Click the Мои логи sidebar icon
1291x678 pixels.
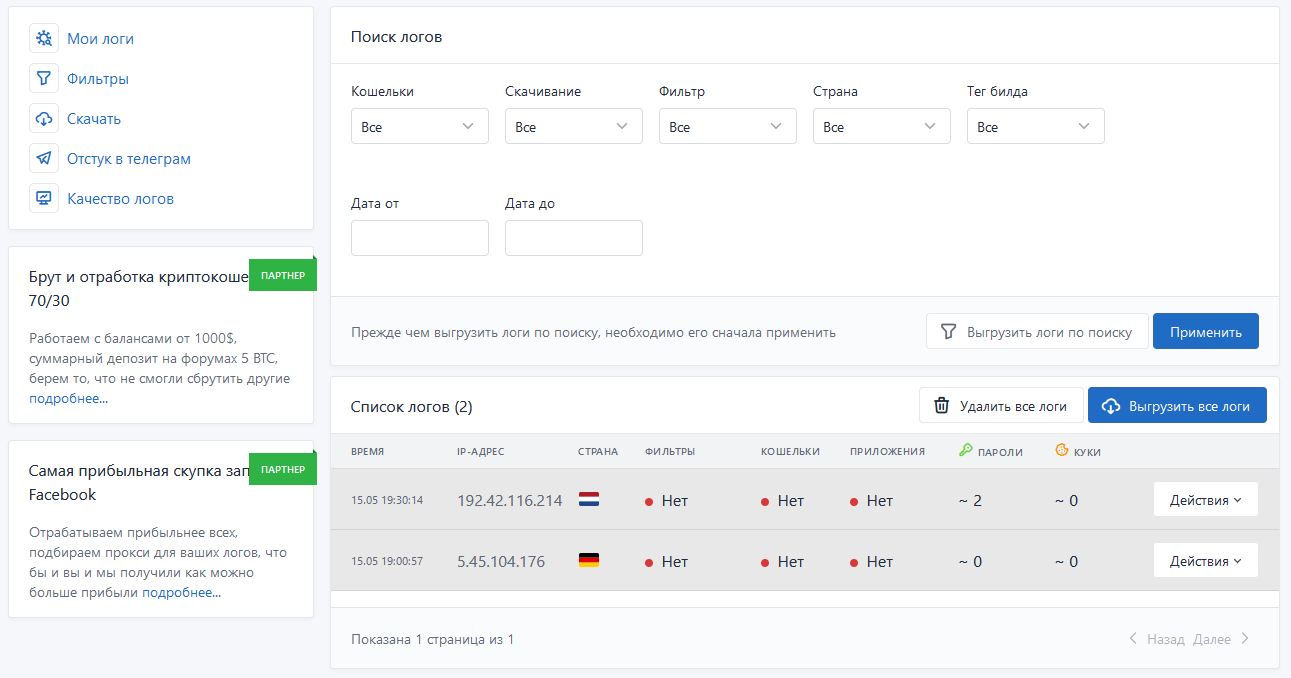(44, 39)
